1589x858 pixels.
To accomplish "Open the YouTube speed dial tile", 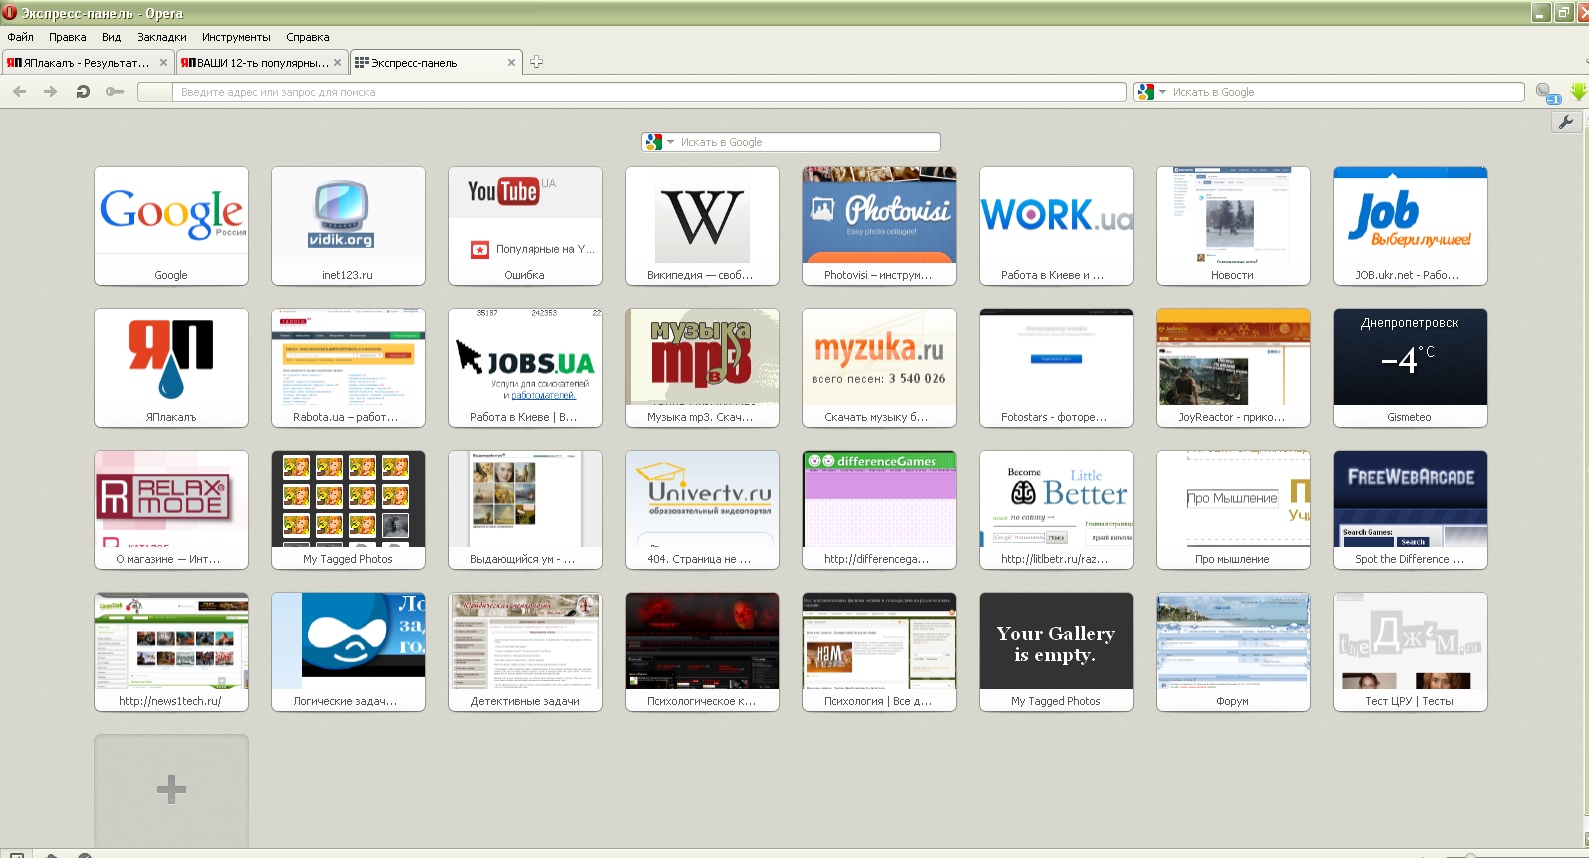I will tap(525, 226).
